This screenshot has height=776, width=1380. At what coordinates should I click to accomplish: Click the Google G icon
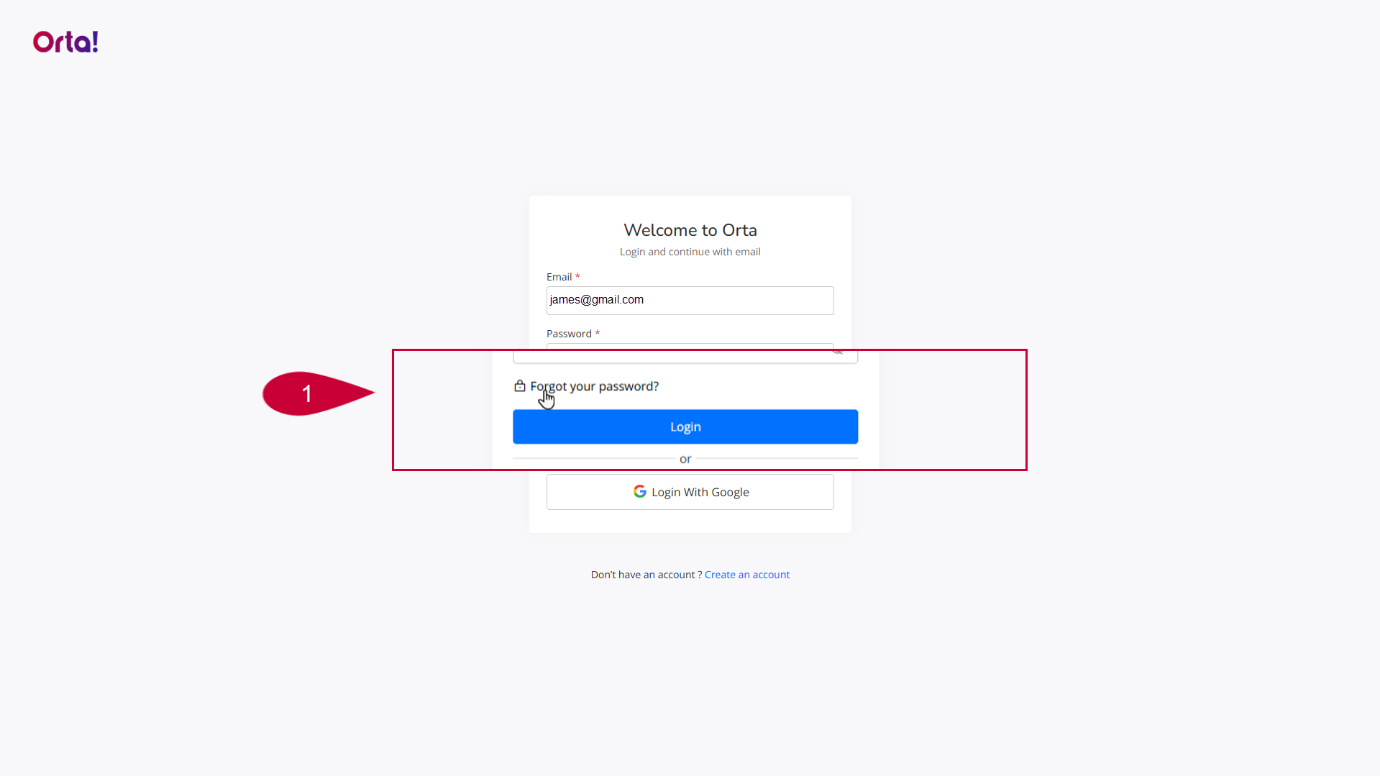640,492
